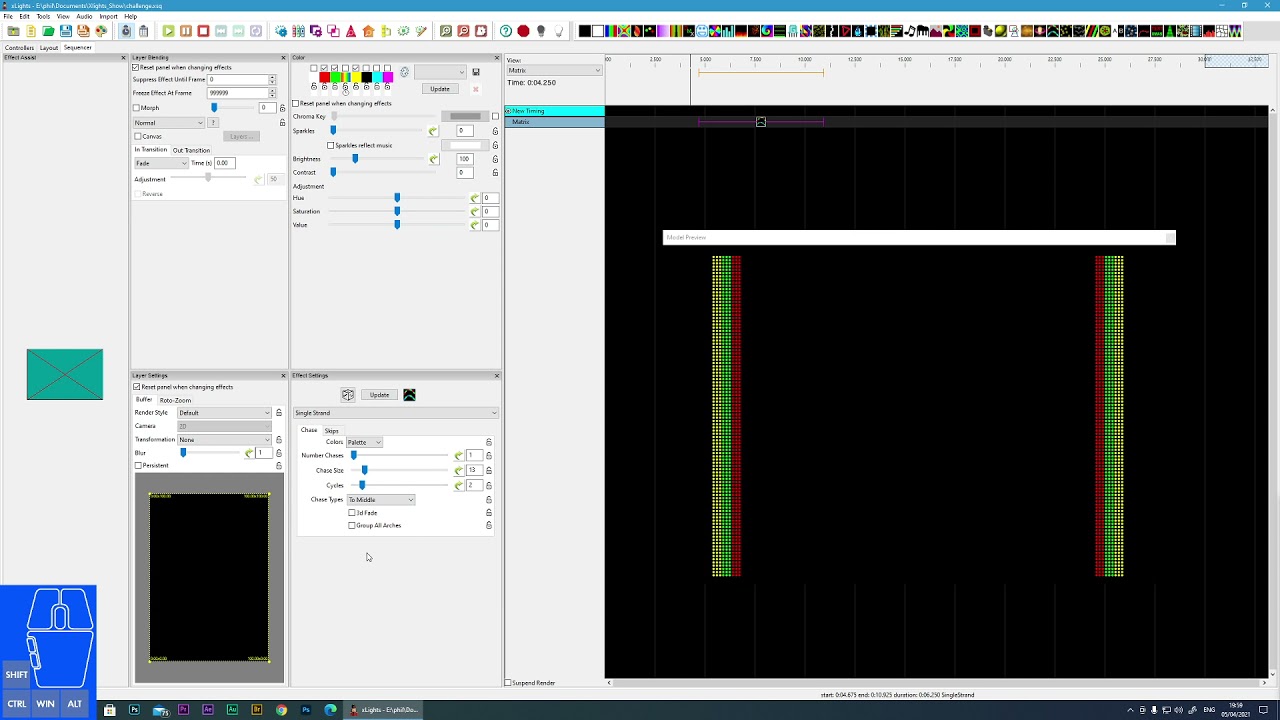This screenshot has width=1280, height=720.
Task: Click the dark light bulb toolbar icon
Action: click(541, 31)
